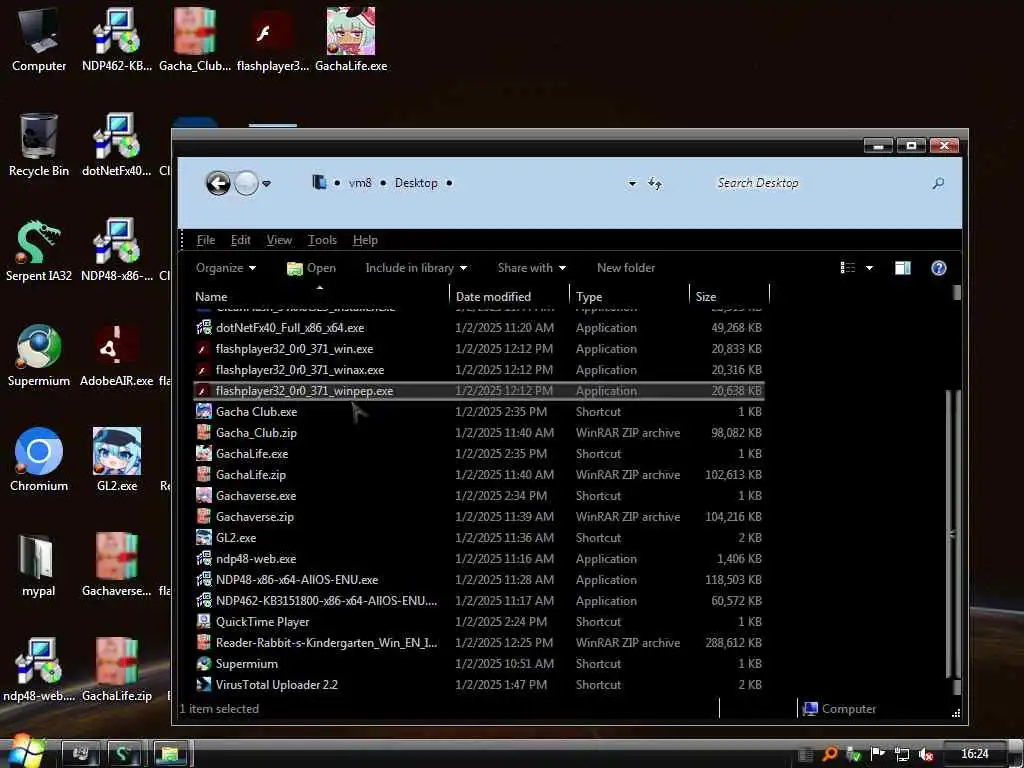Screen dimensions: 1024x768
Task: Sort by Date modified column header
Action: pyautogui.click(x=509, y=296)
